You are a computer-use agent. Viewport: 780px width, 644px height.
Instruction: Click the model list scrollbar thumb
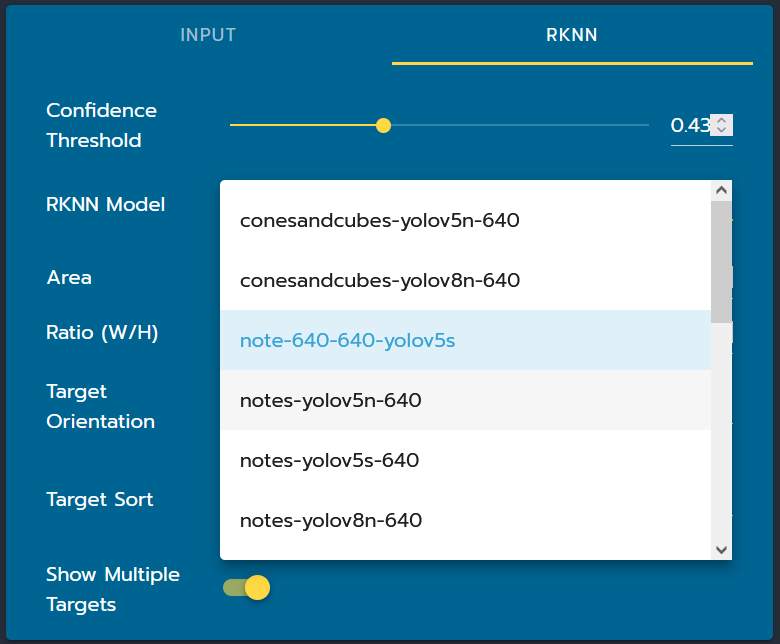coord(721,262)
